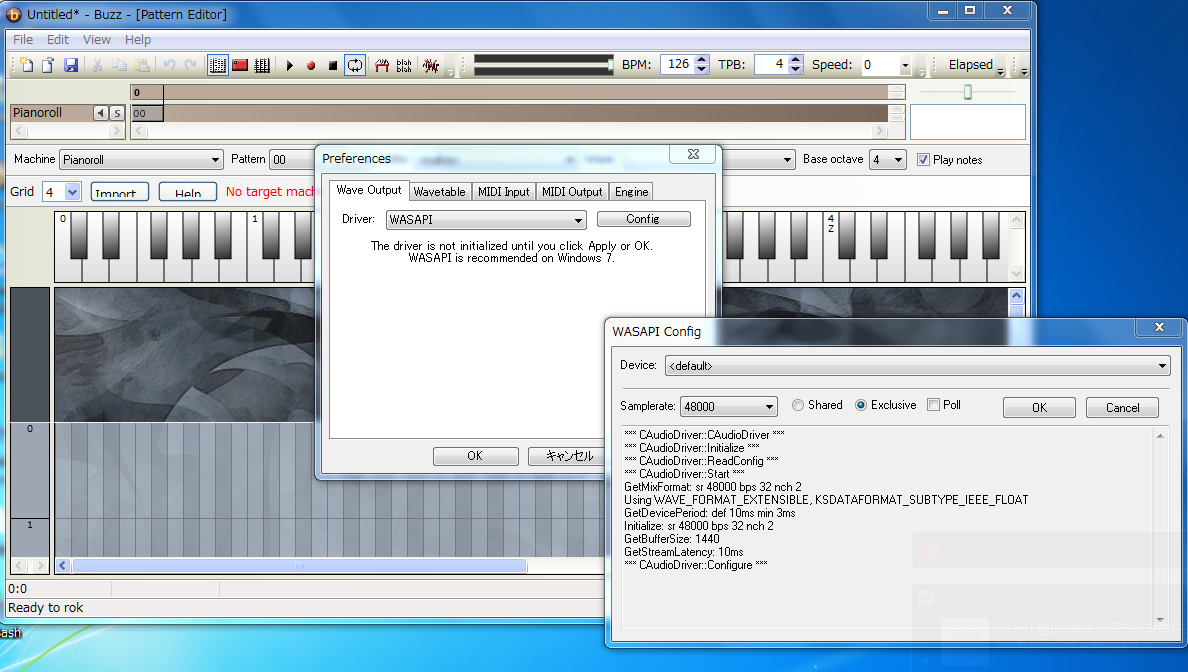1188x672 pixels.
Task: Expand the WASAPI Driver dropdown
Action: (486, 220)
